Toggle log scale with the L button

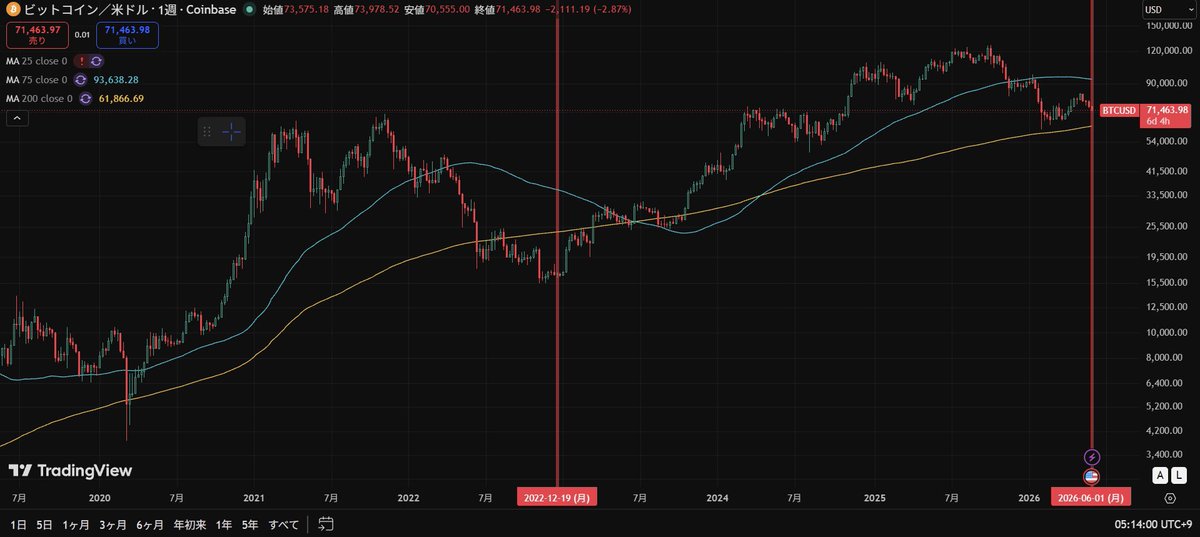(1177, 475)
